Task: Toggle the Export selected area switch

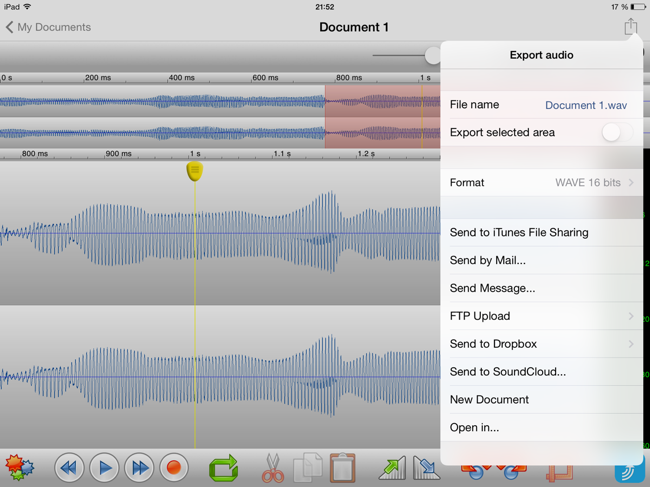Action: pyautogui.click(x=617, y=133)
